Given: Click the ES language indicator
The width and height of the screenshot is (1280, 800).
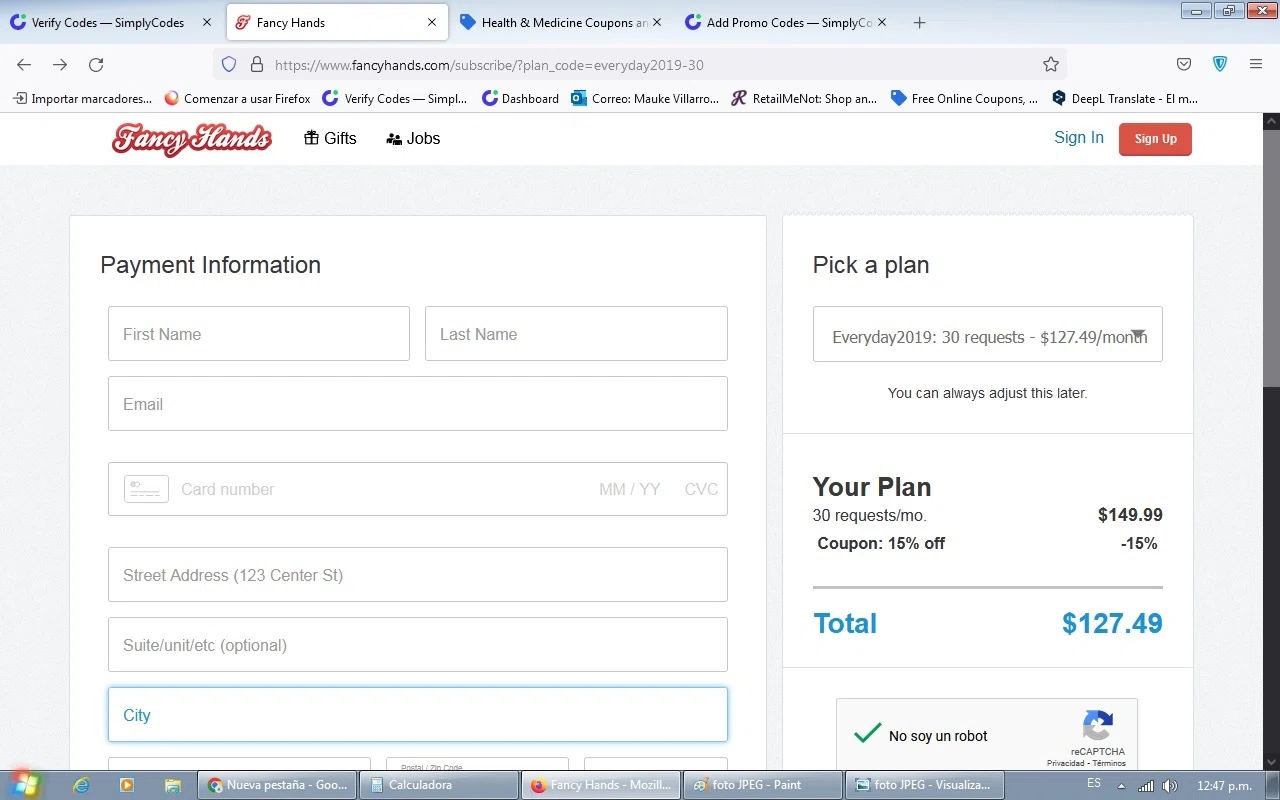Looking at the screenshot, I should pos(1094,784).
